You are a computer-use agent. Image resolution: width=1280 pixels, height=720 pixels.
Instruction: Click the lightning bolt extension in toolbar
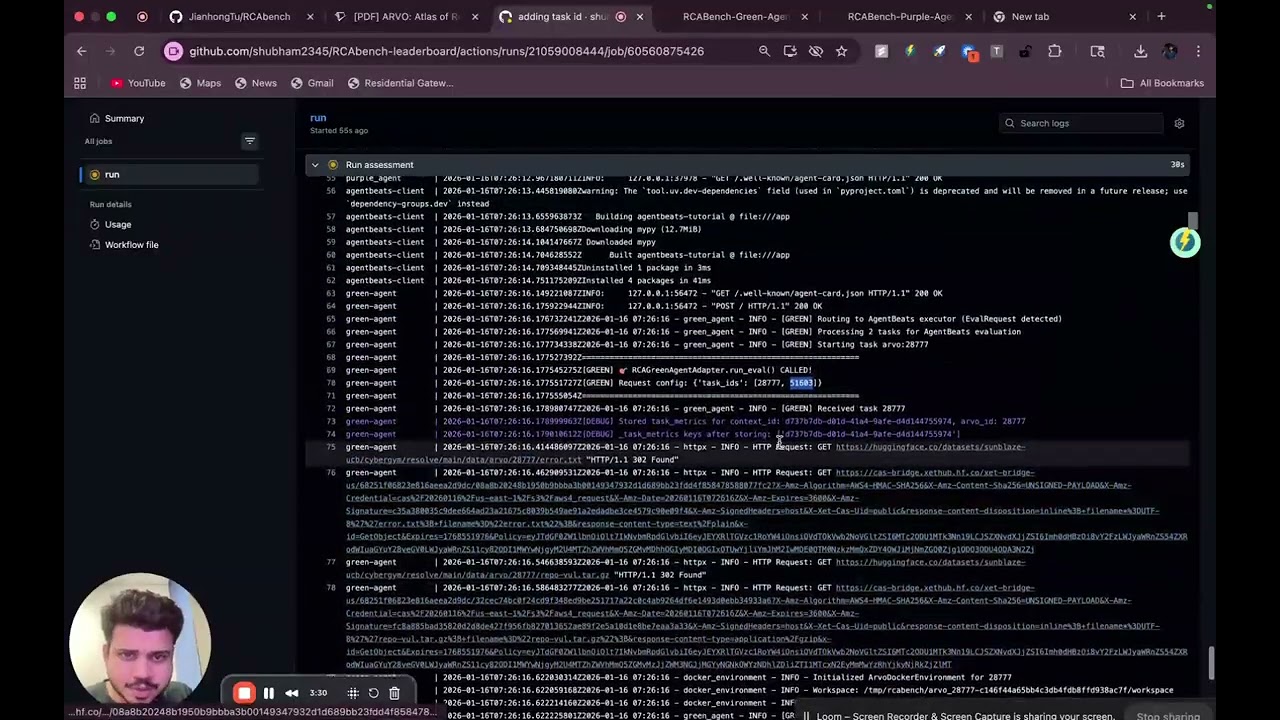point(910,51)
